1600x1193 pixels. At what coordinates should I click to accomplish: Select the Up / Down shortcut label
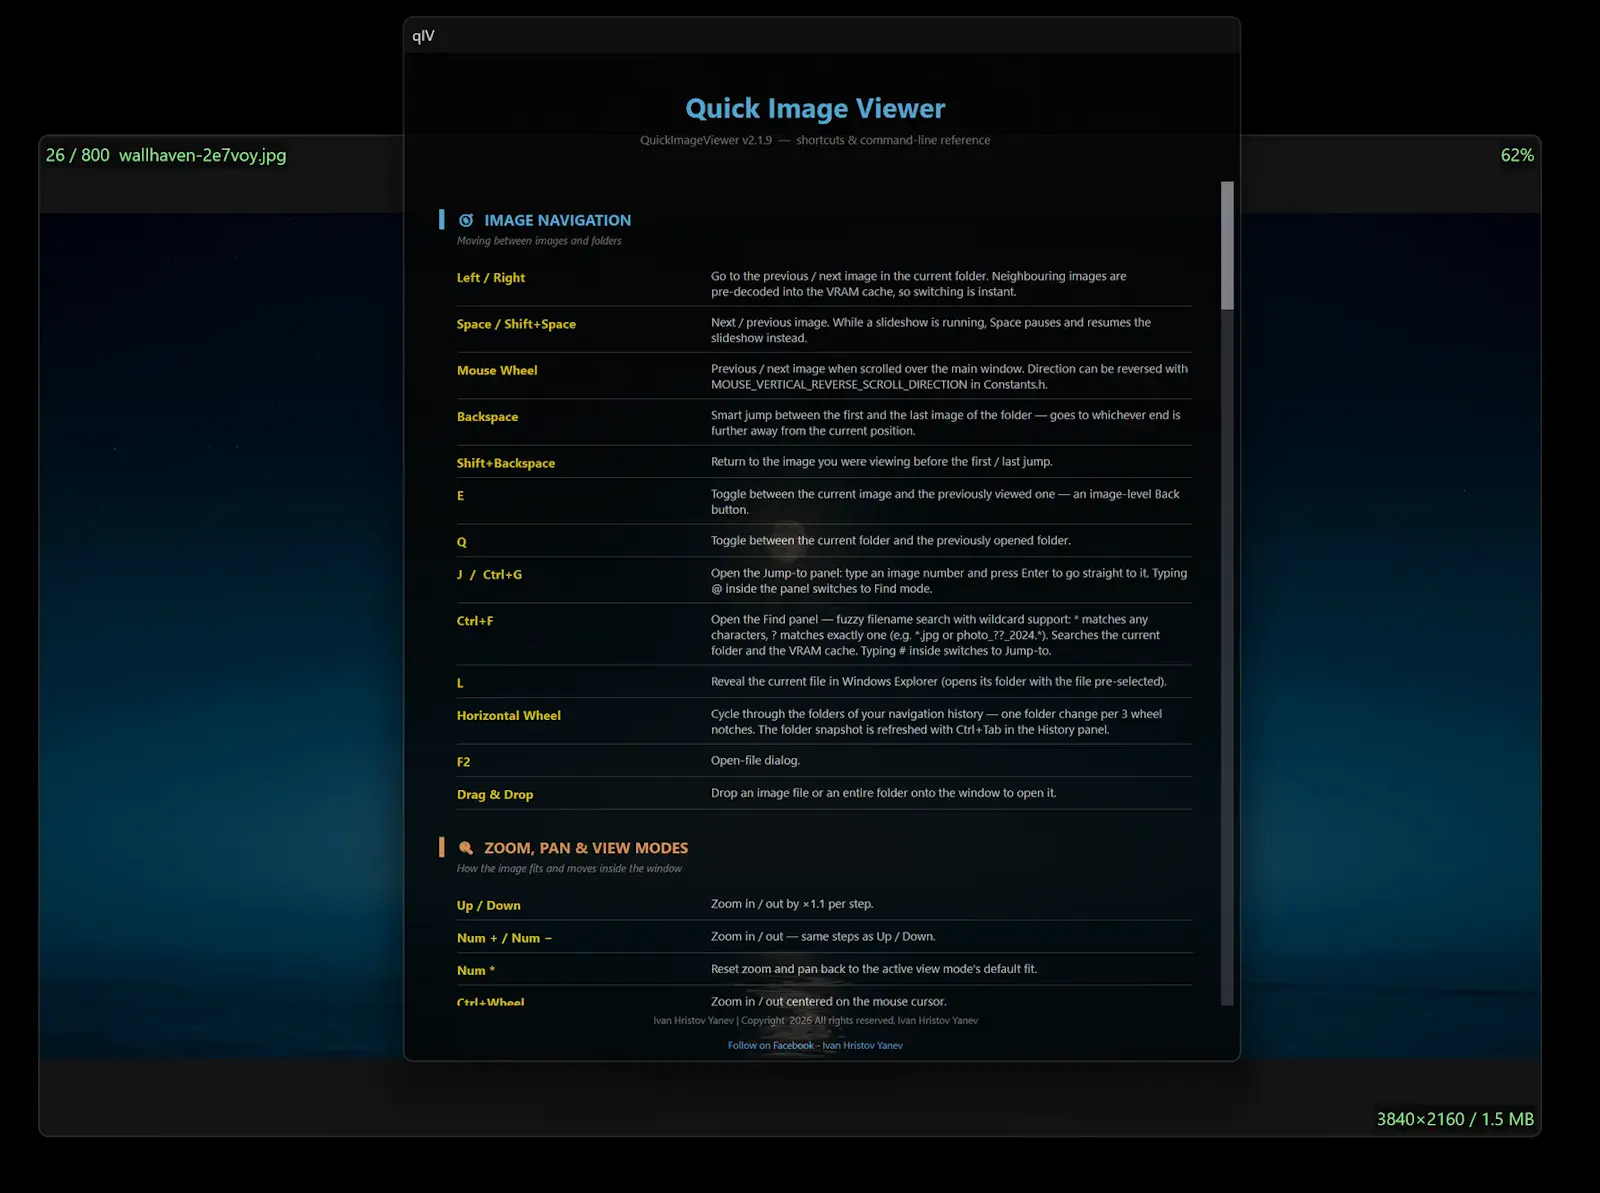click(x=489, y=906)
